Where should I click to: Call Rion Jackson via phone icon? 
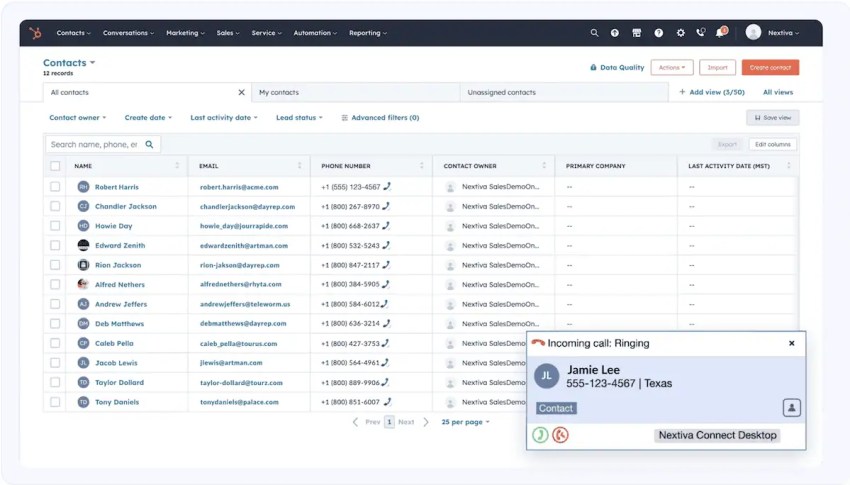(x=386, y=264)
